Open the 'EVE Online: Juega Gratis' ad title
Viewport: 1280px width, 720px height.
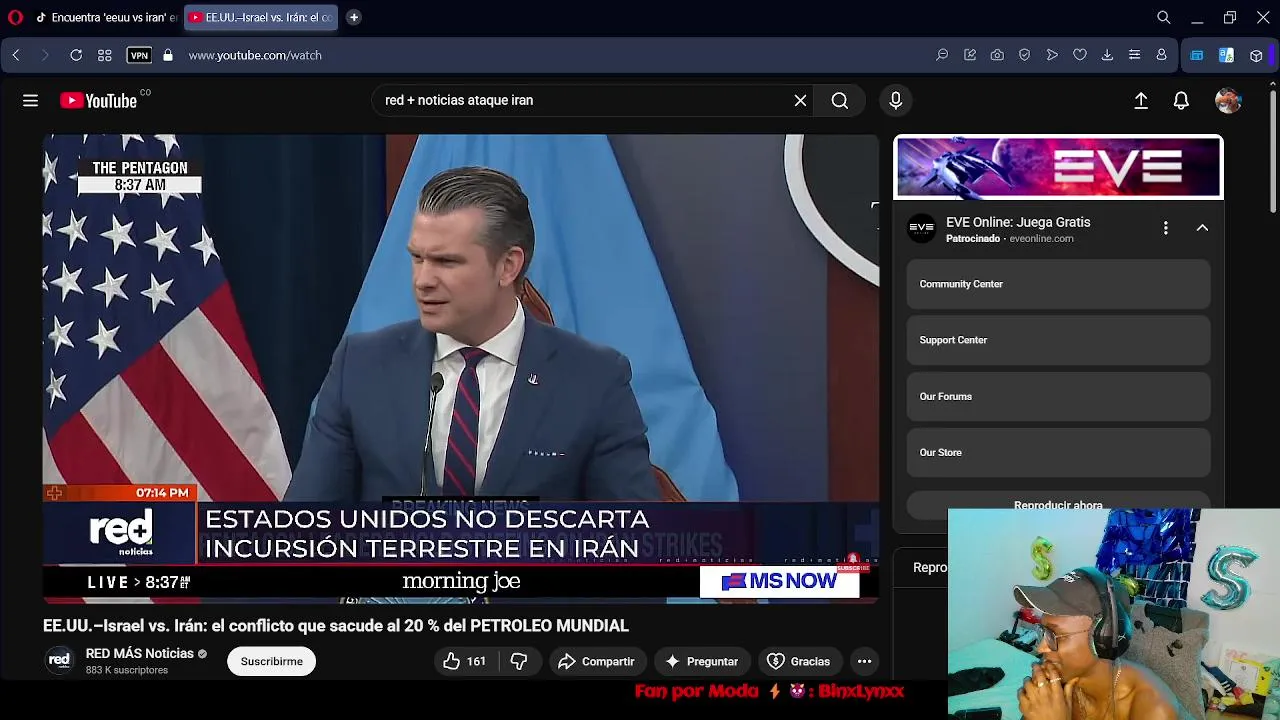(x=1018, y=222)
